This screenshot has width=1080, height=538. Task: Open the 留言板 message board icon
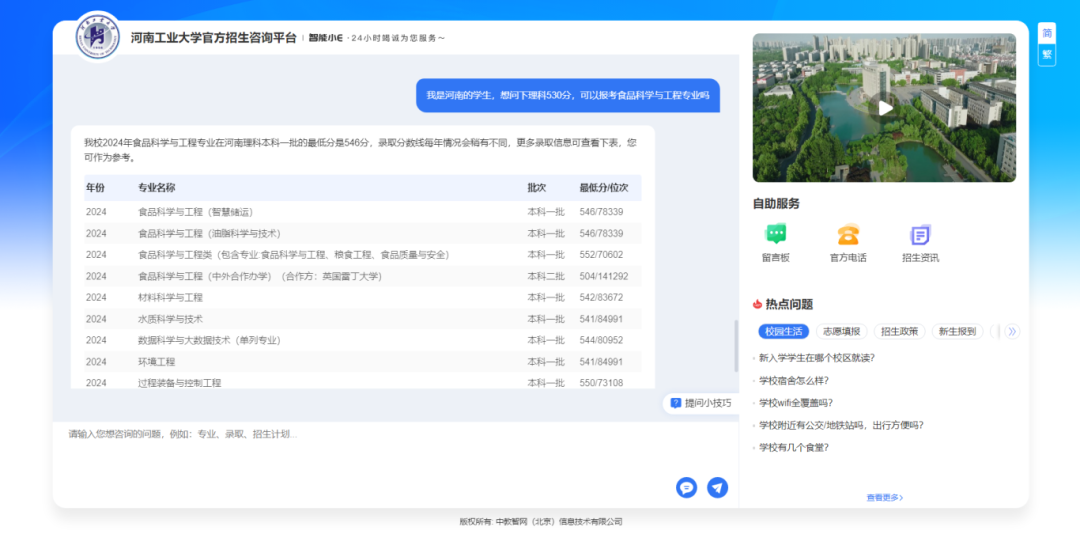click(x=775, y=235)
